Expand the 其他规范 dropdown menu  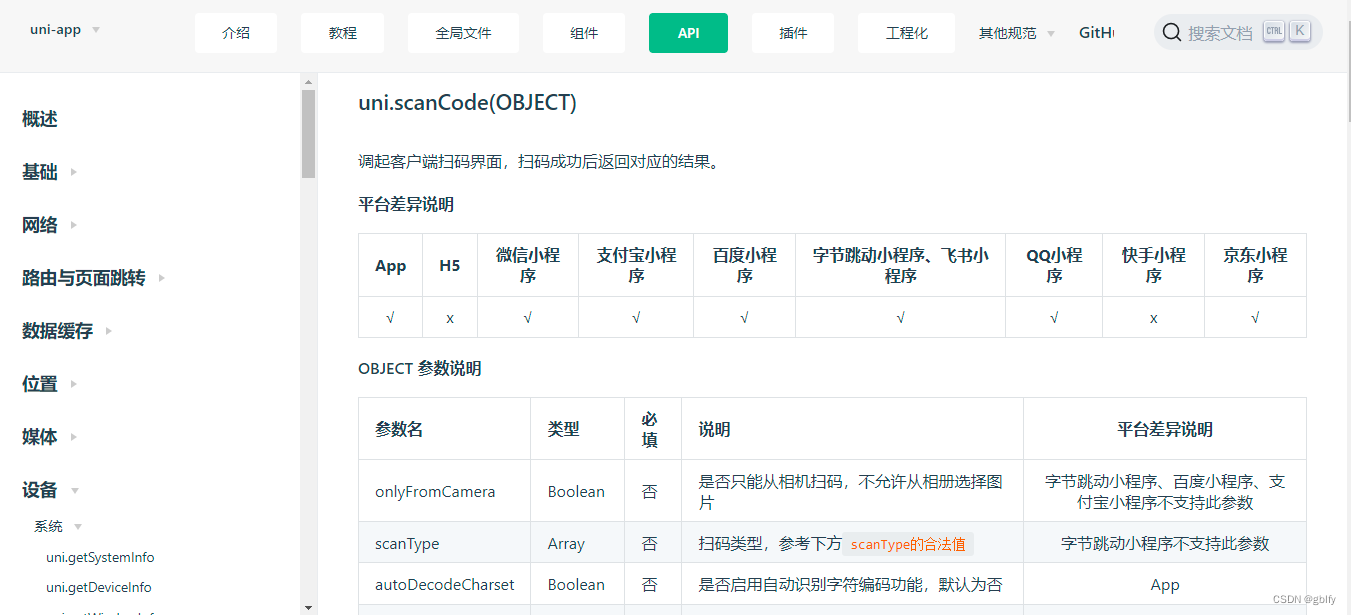pos(1017,33)
